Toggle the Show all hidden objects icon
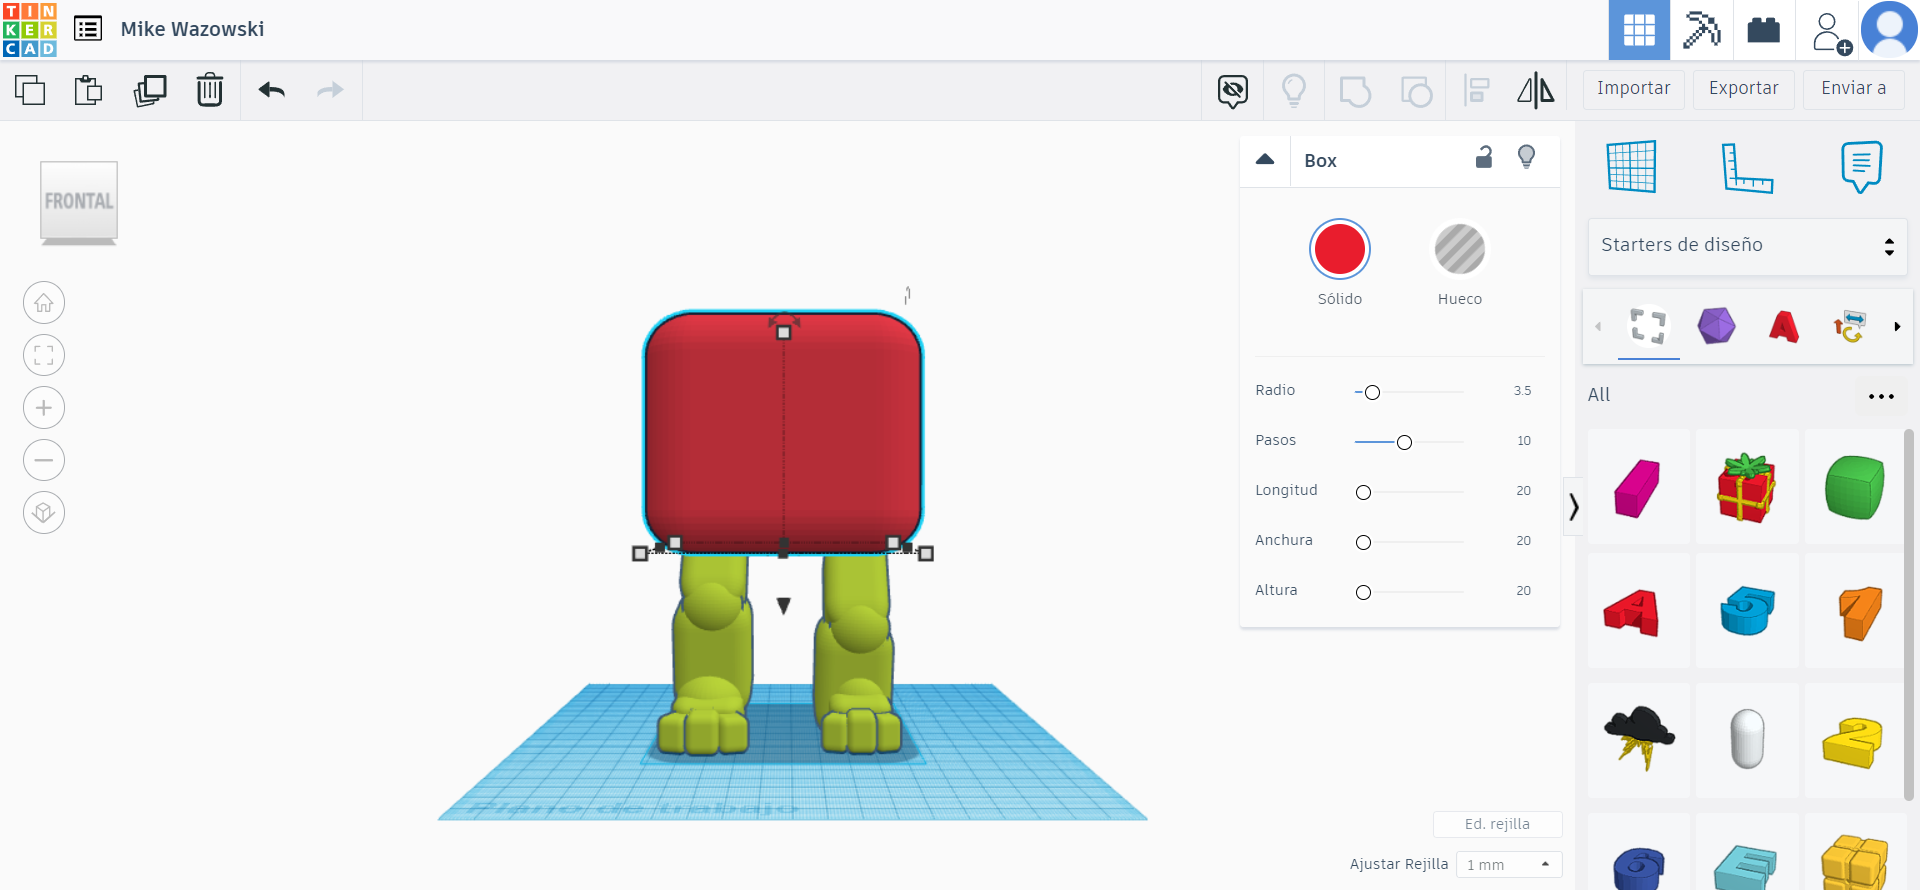This screenshot has height=890, width=1920. [x=1233, y=91]
